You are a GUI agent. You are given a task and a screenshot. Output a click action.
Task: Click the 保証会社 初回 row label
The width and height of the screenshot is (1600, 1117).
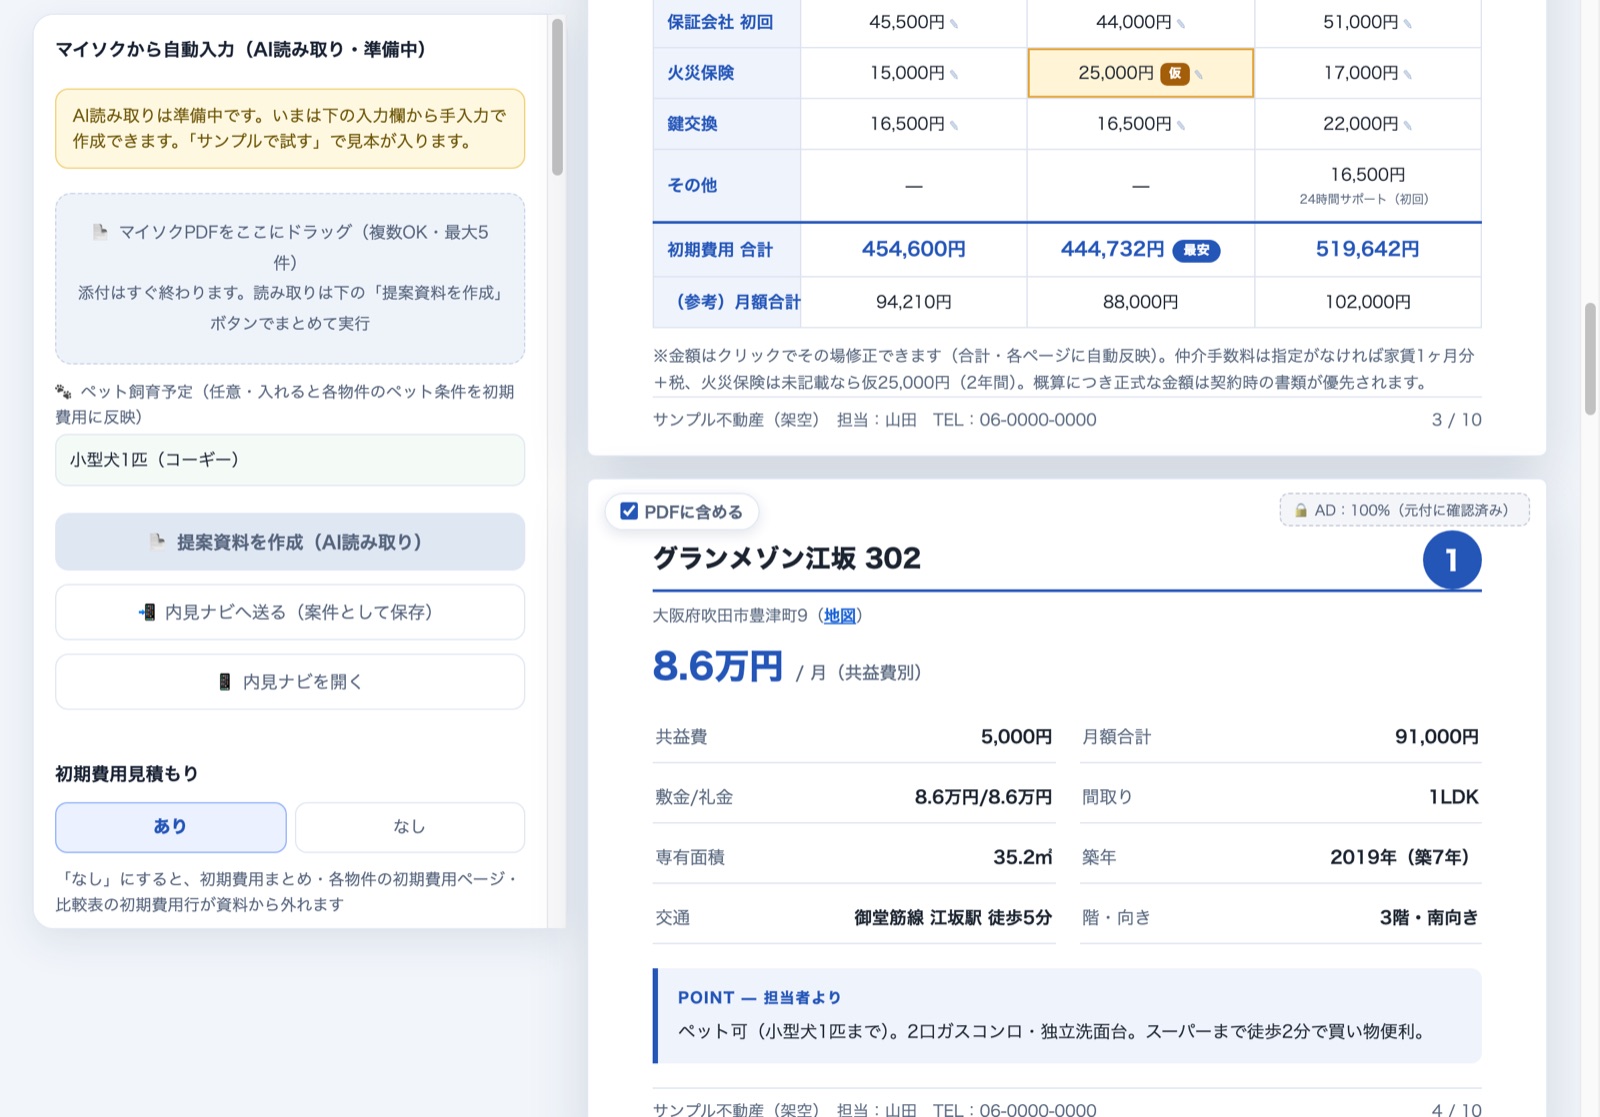pos(720,22)
